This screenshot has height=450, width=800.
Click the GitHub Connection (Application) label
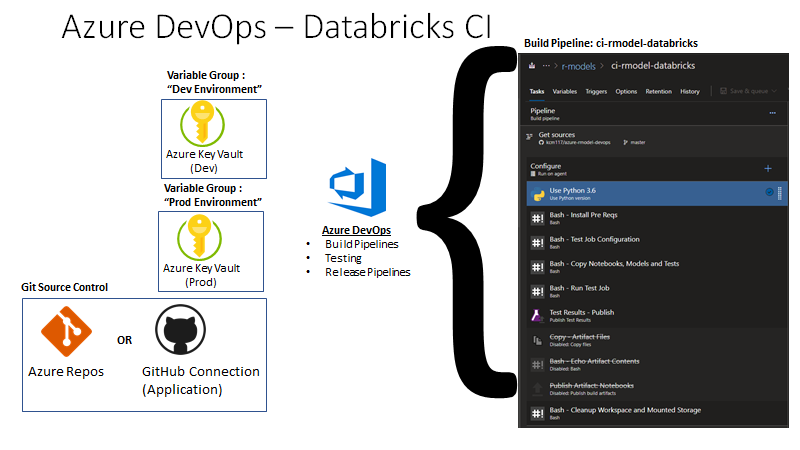point(201,381)
